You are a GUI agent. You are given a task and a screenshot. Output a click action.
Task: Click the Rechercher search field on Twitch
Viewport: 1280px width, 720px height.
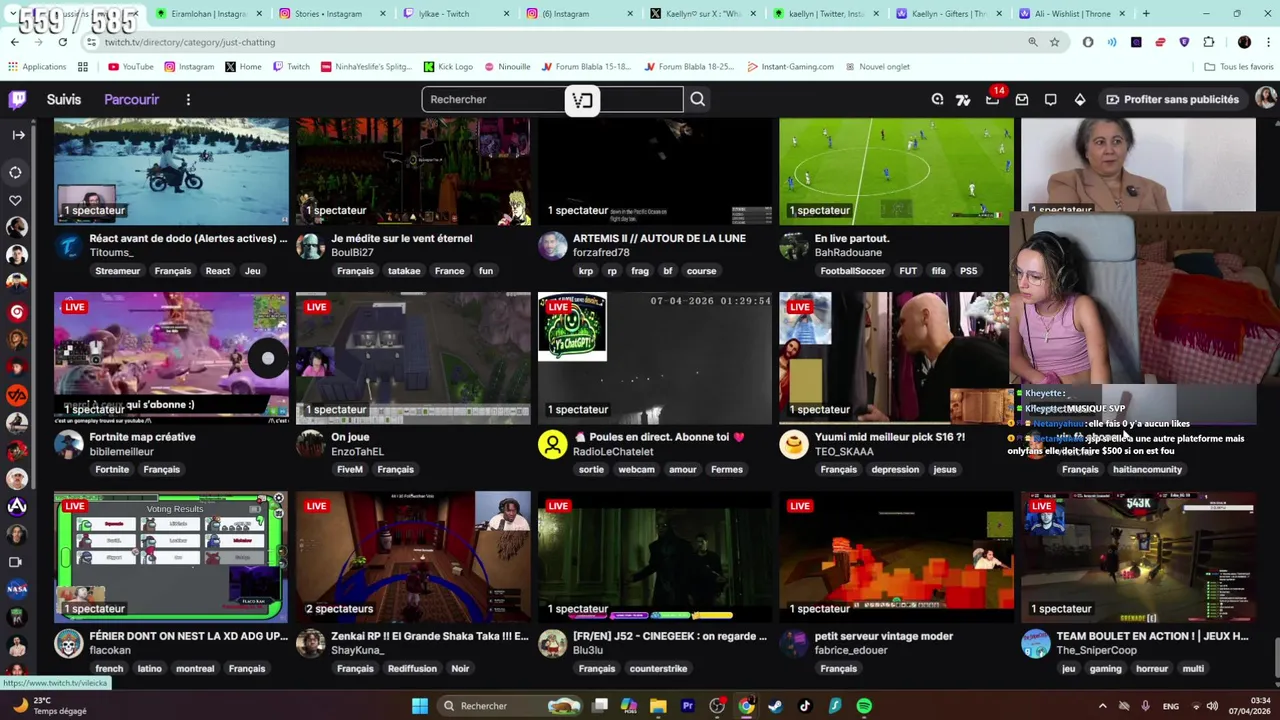552,99
